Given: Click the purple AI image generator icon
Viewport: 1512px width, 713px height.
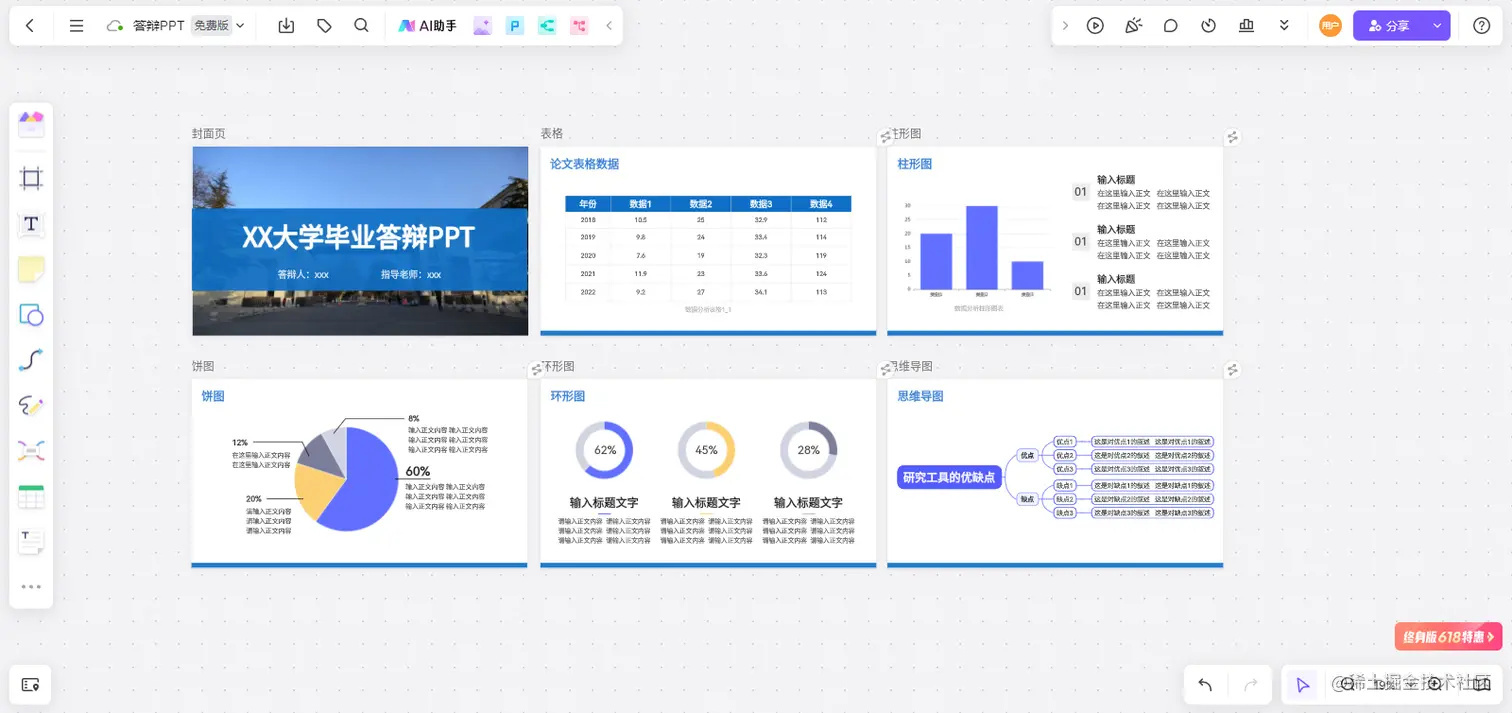Looking at the screenshot, I should coord(483,26).
